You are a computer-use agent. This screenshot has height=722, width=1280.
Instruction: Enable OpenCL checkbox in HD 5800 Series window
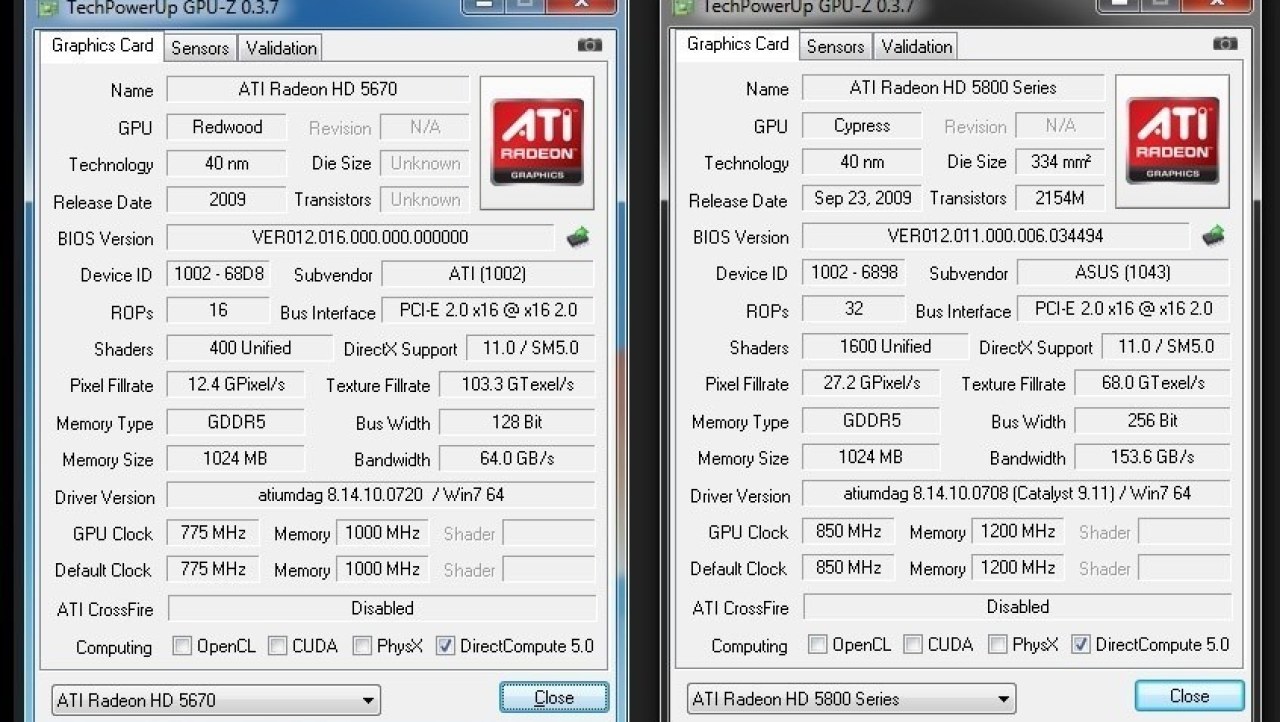(x=817, y=644)
